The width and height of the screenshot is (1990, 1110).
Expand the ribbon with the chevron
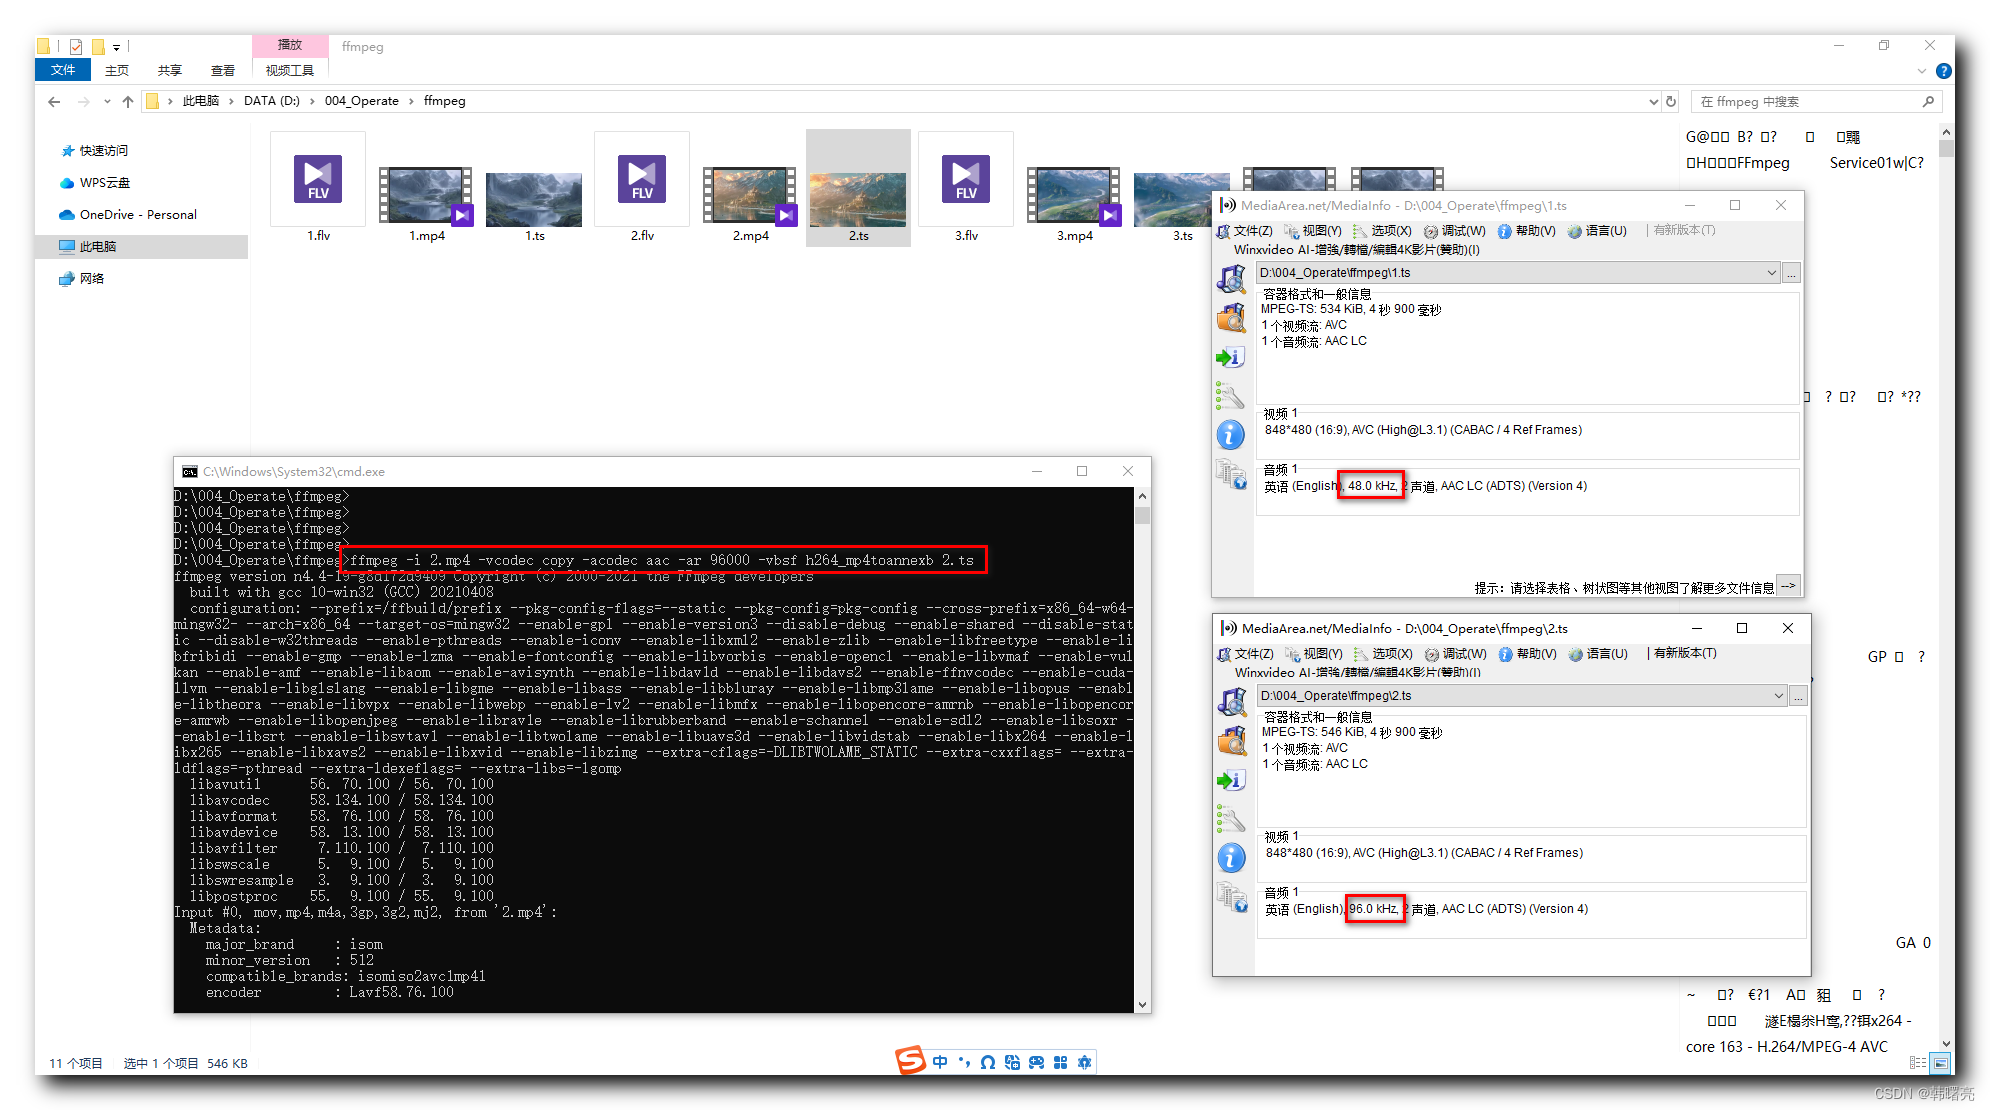[x=1921, y=71]
